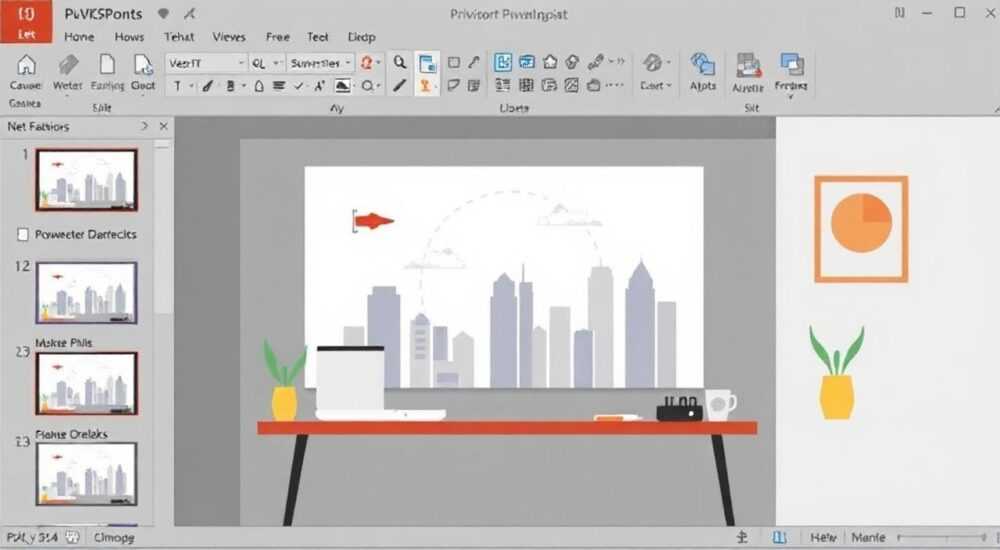Image resolution: width=1000 pixels, height=550 pixels.
Task: Click the Manle status bar button
Action: coord(868,537)
